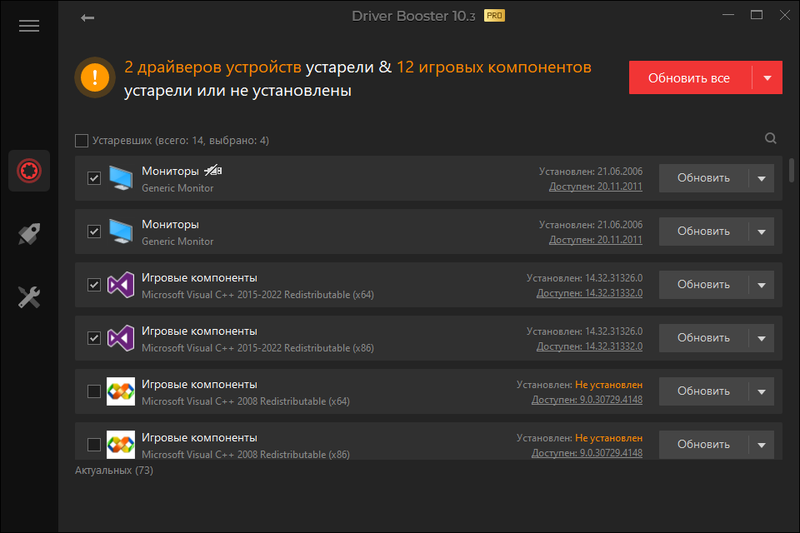
Task: Click the PRO badge in title
Action: pyautogui.click(x=494, y=16)
